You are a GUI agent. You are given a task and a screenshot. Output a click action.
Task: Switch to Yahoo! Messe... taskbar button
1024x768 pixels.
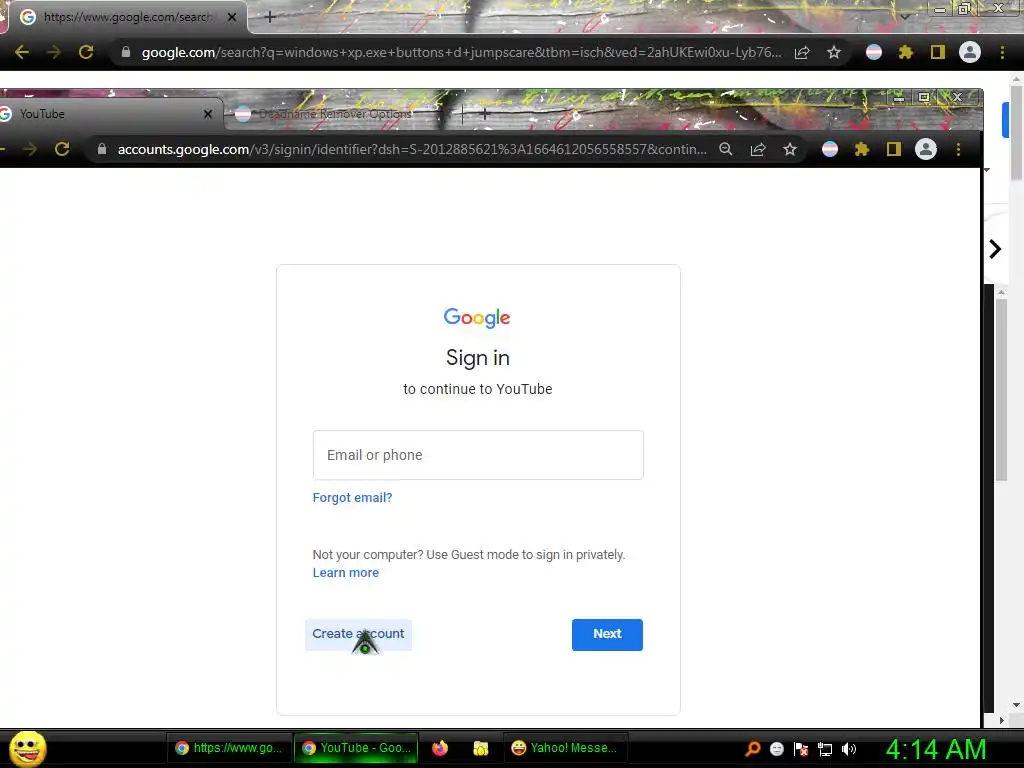(x=566, y=748)
